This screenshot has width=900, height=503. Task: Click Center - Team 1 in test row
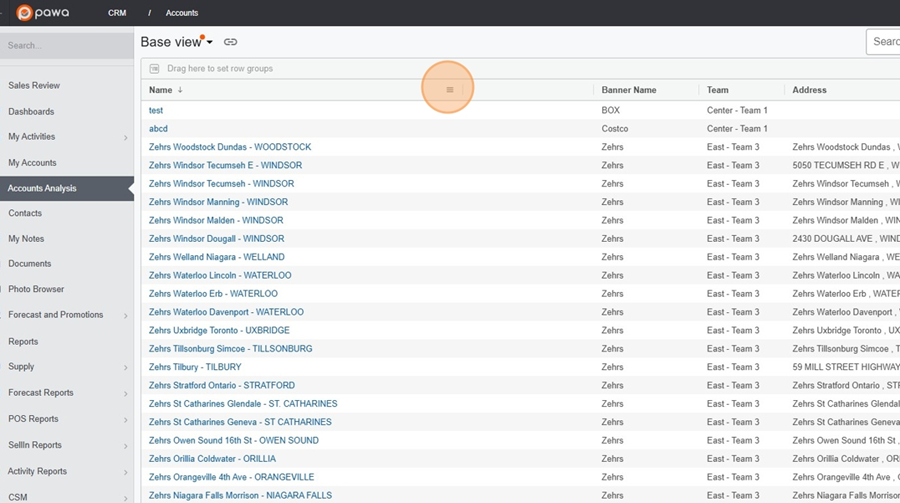click(x=737, y=110)
